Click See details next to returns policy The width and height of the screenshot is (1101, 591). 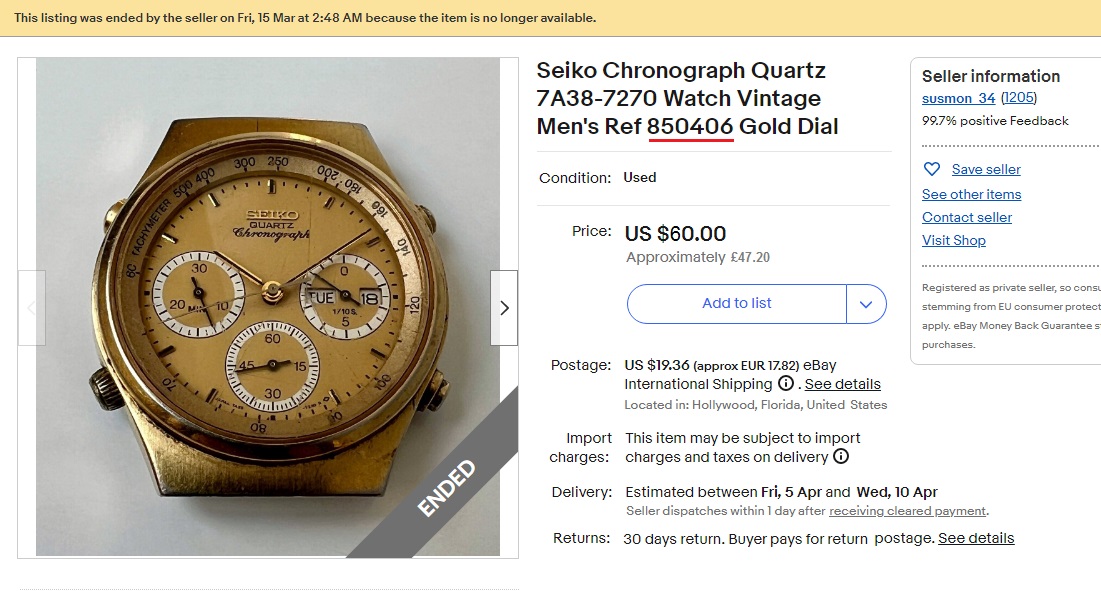click(975, 538)
